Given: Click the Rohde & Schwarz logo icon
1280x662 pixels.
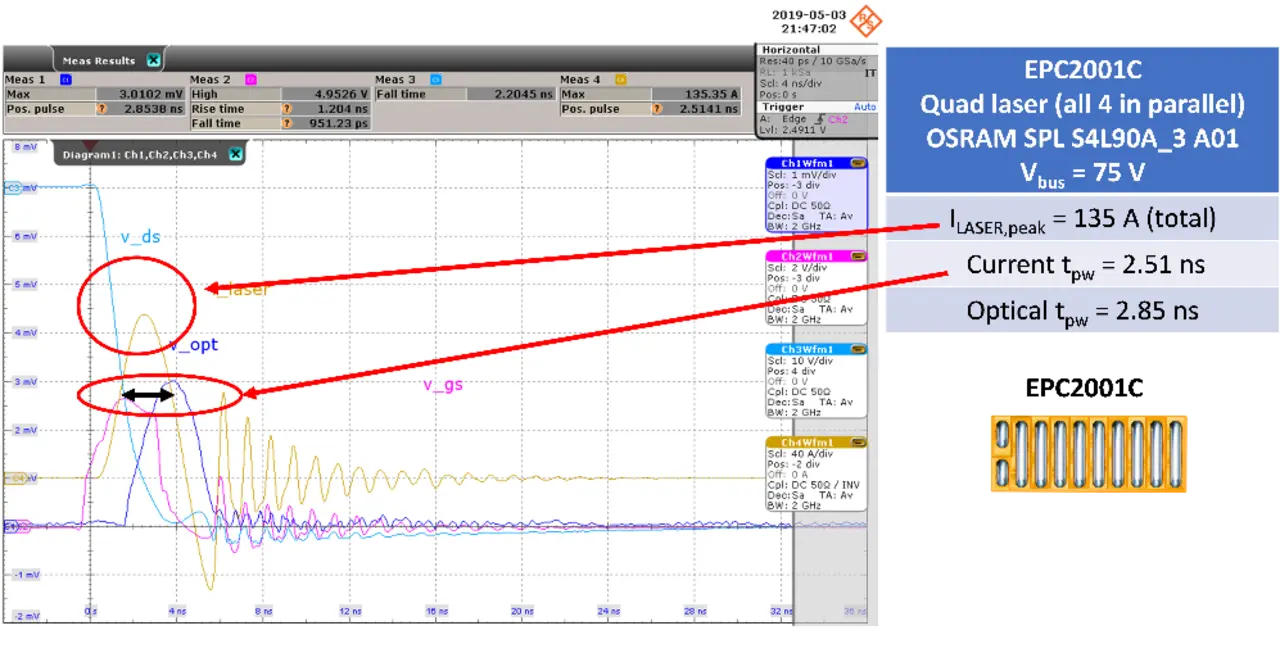Looking at the screenshot, I should (x=869, y=20).
